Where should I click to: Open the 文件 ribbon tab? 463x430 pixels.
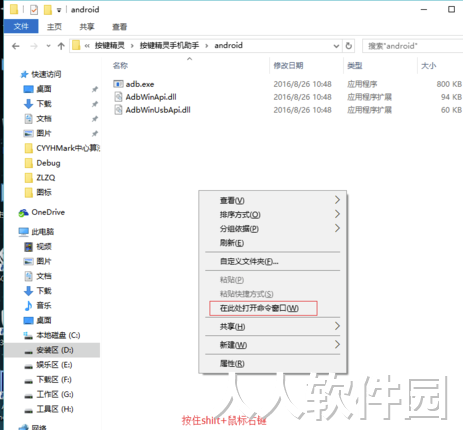[x=21, y=26]
